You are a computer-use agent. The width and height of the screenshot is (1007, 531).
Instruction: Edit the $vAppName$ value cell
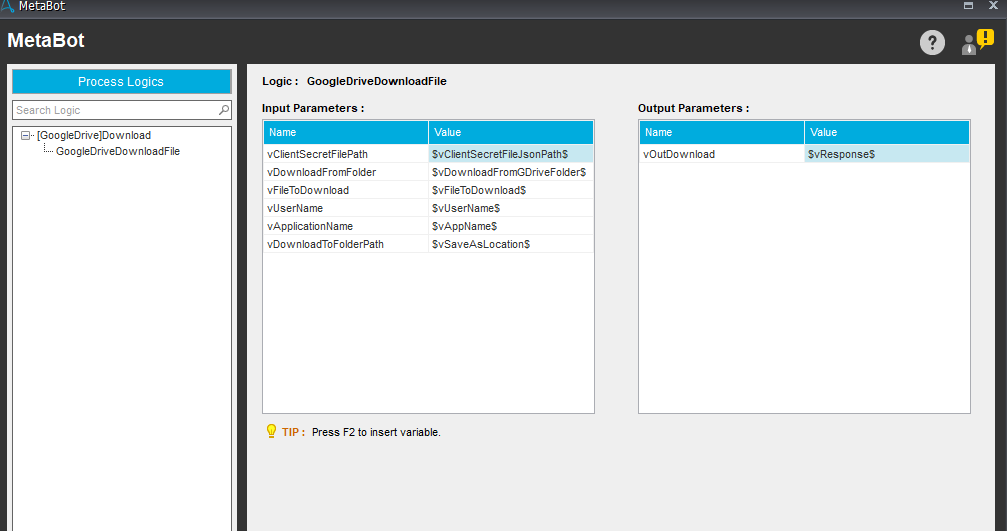(510, 226)
